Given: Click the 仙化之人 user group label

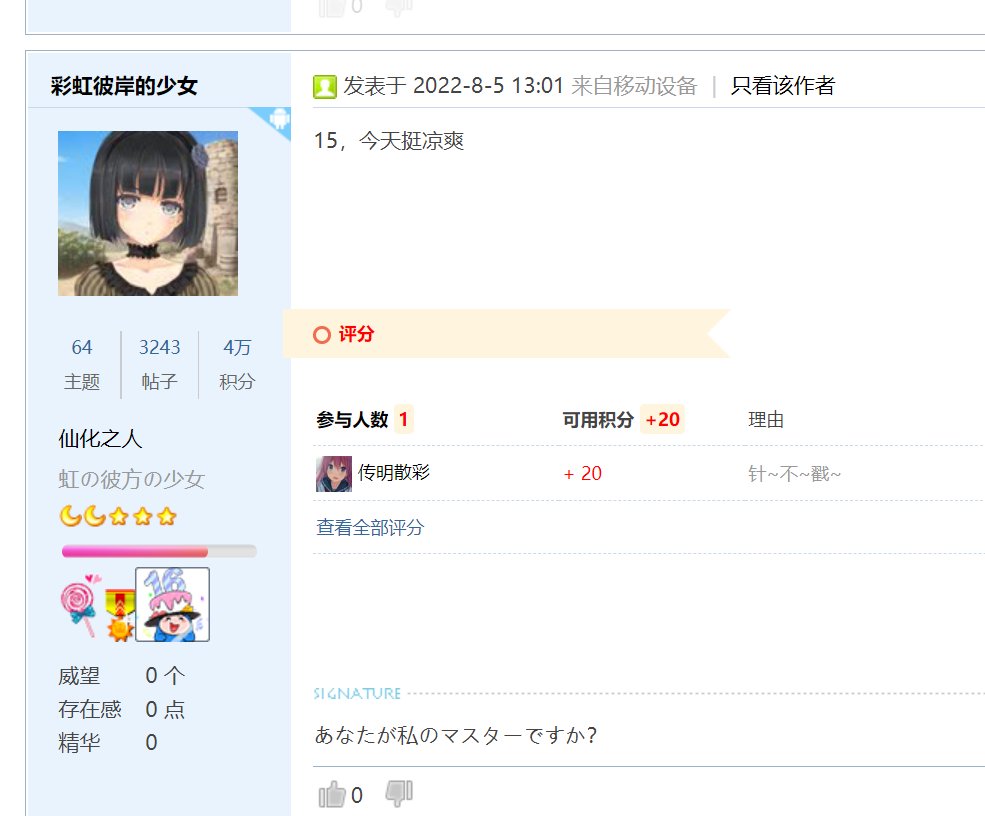Looking at the screenshot, I should 100,438.
